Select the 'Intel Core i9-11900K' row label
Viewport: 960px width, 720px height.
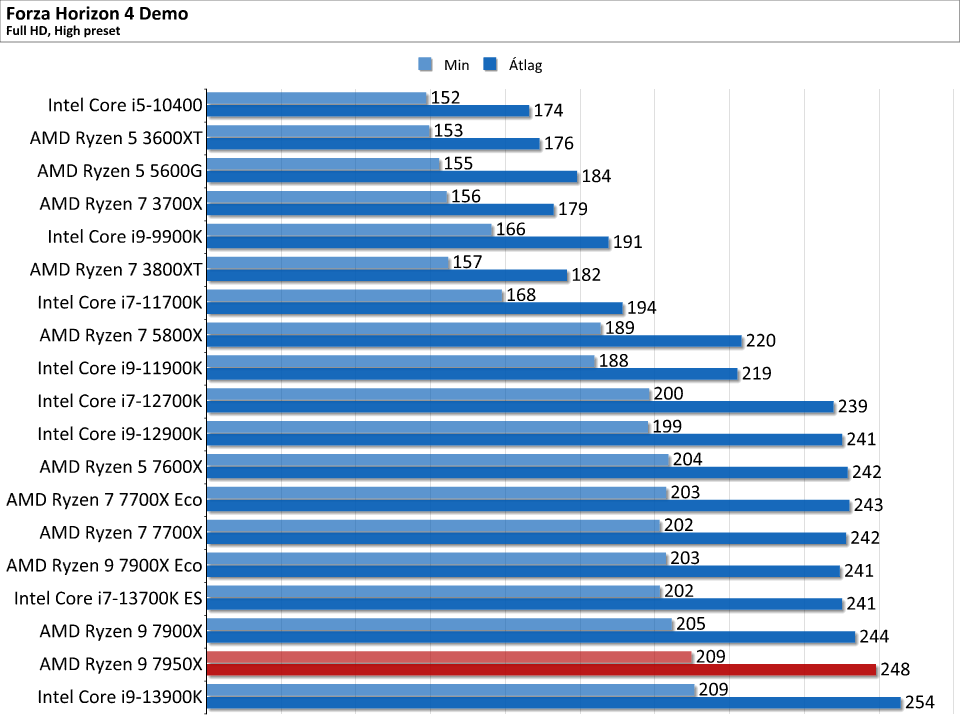pyautogui.click(x=120, y=369)
